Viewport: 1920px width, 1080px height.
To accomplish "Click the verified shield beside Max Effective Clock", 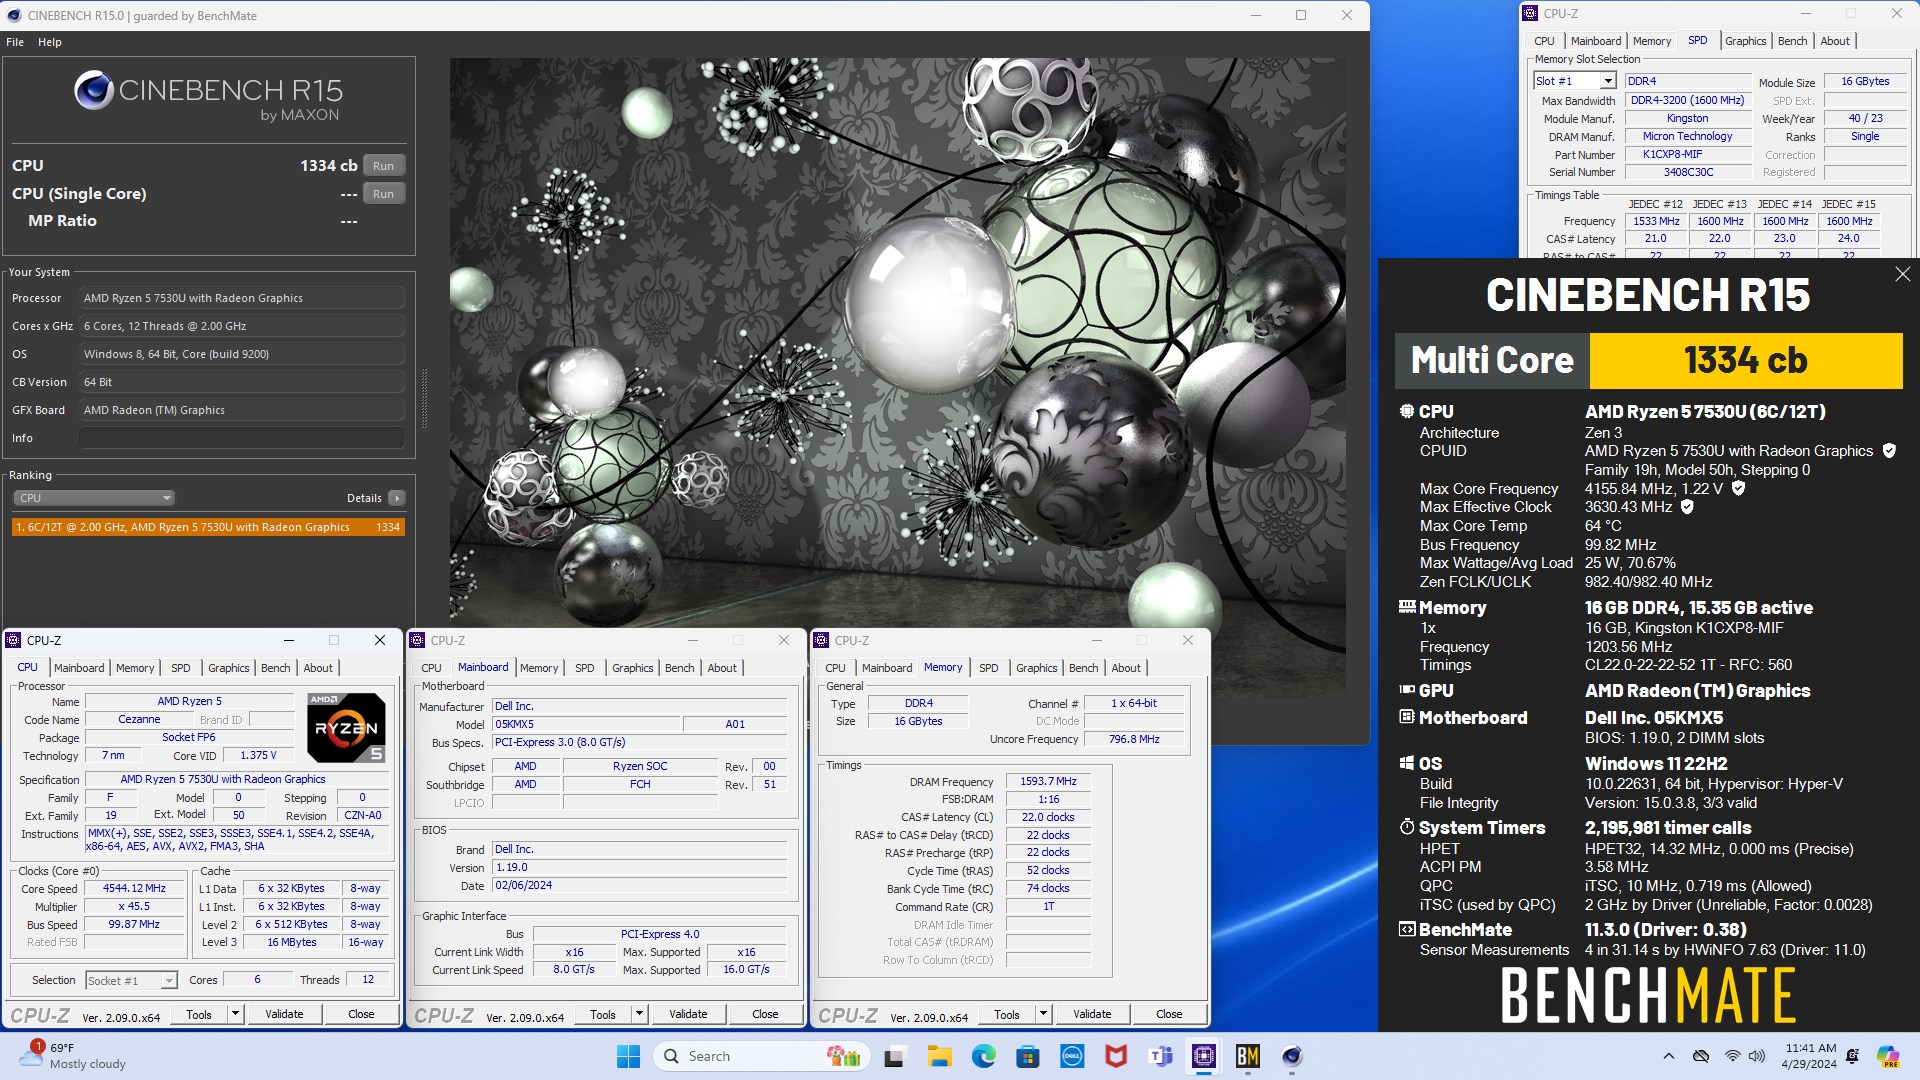I will click(x=1687, y=507).
